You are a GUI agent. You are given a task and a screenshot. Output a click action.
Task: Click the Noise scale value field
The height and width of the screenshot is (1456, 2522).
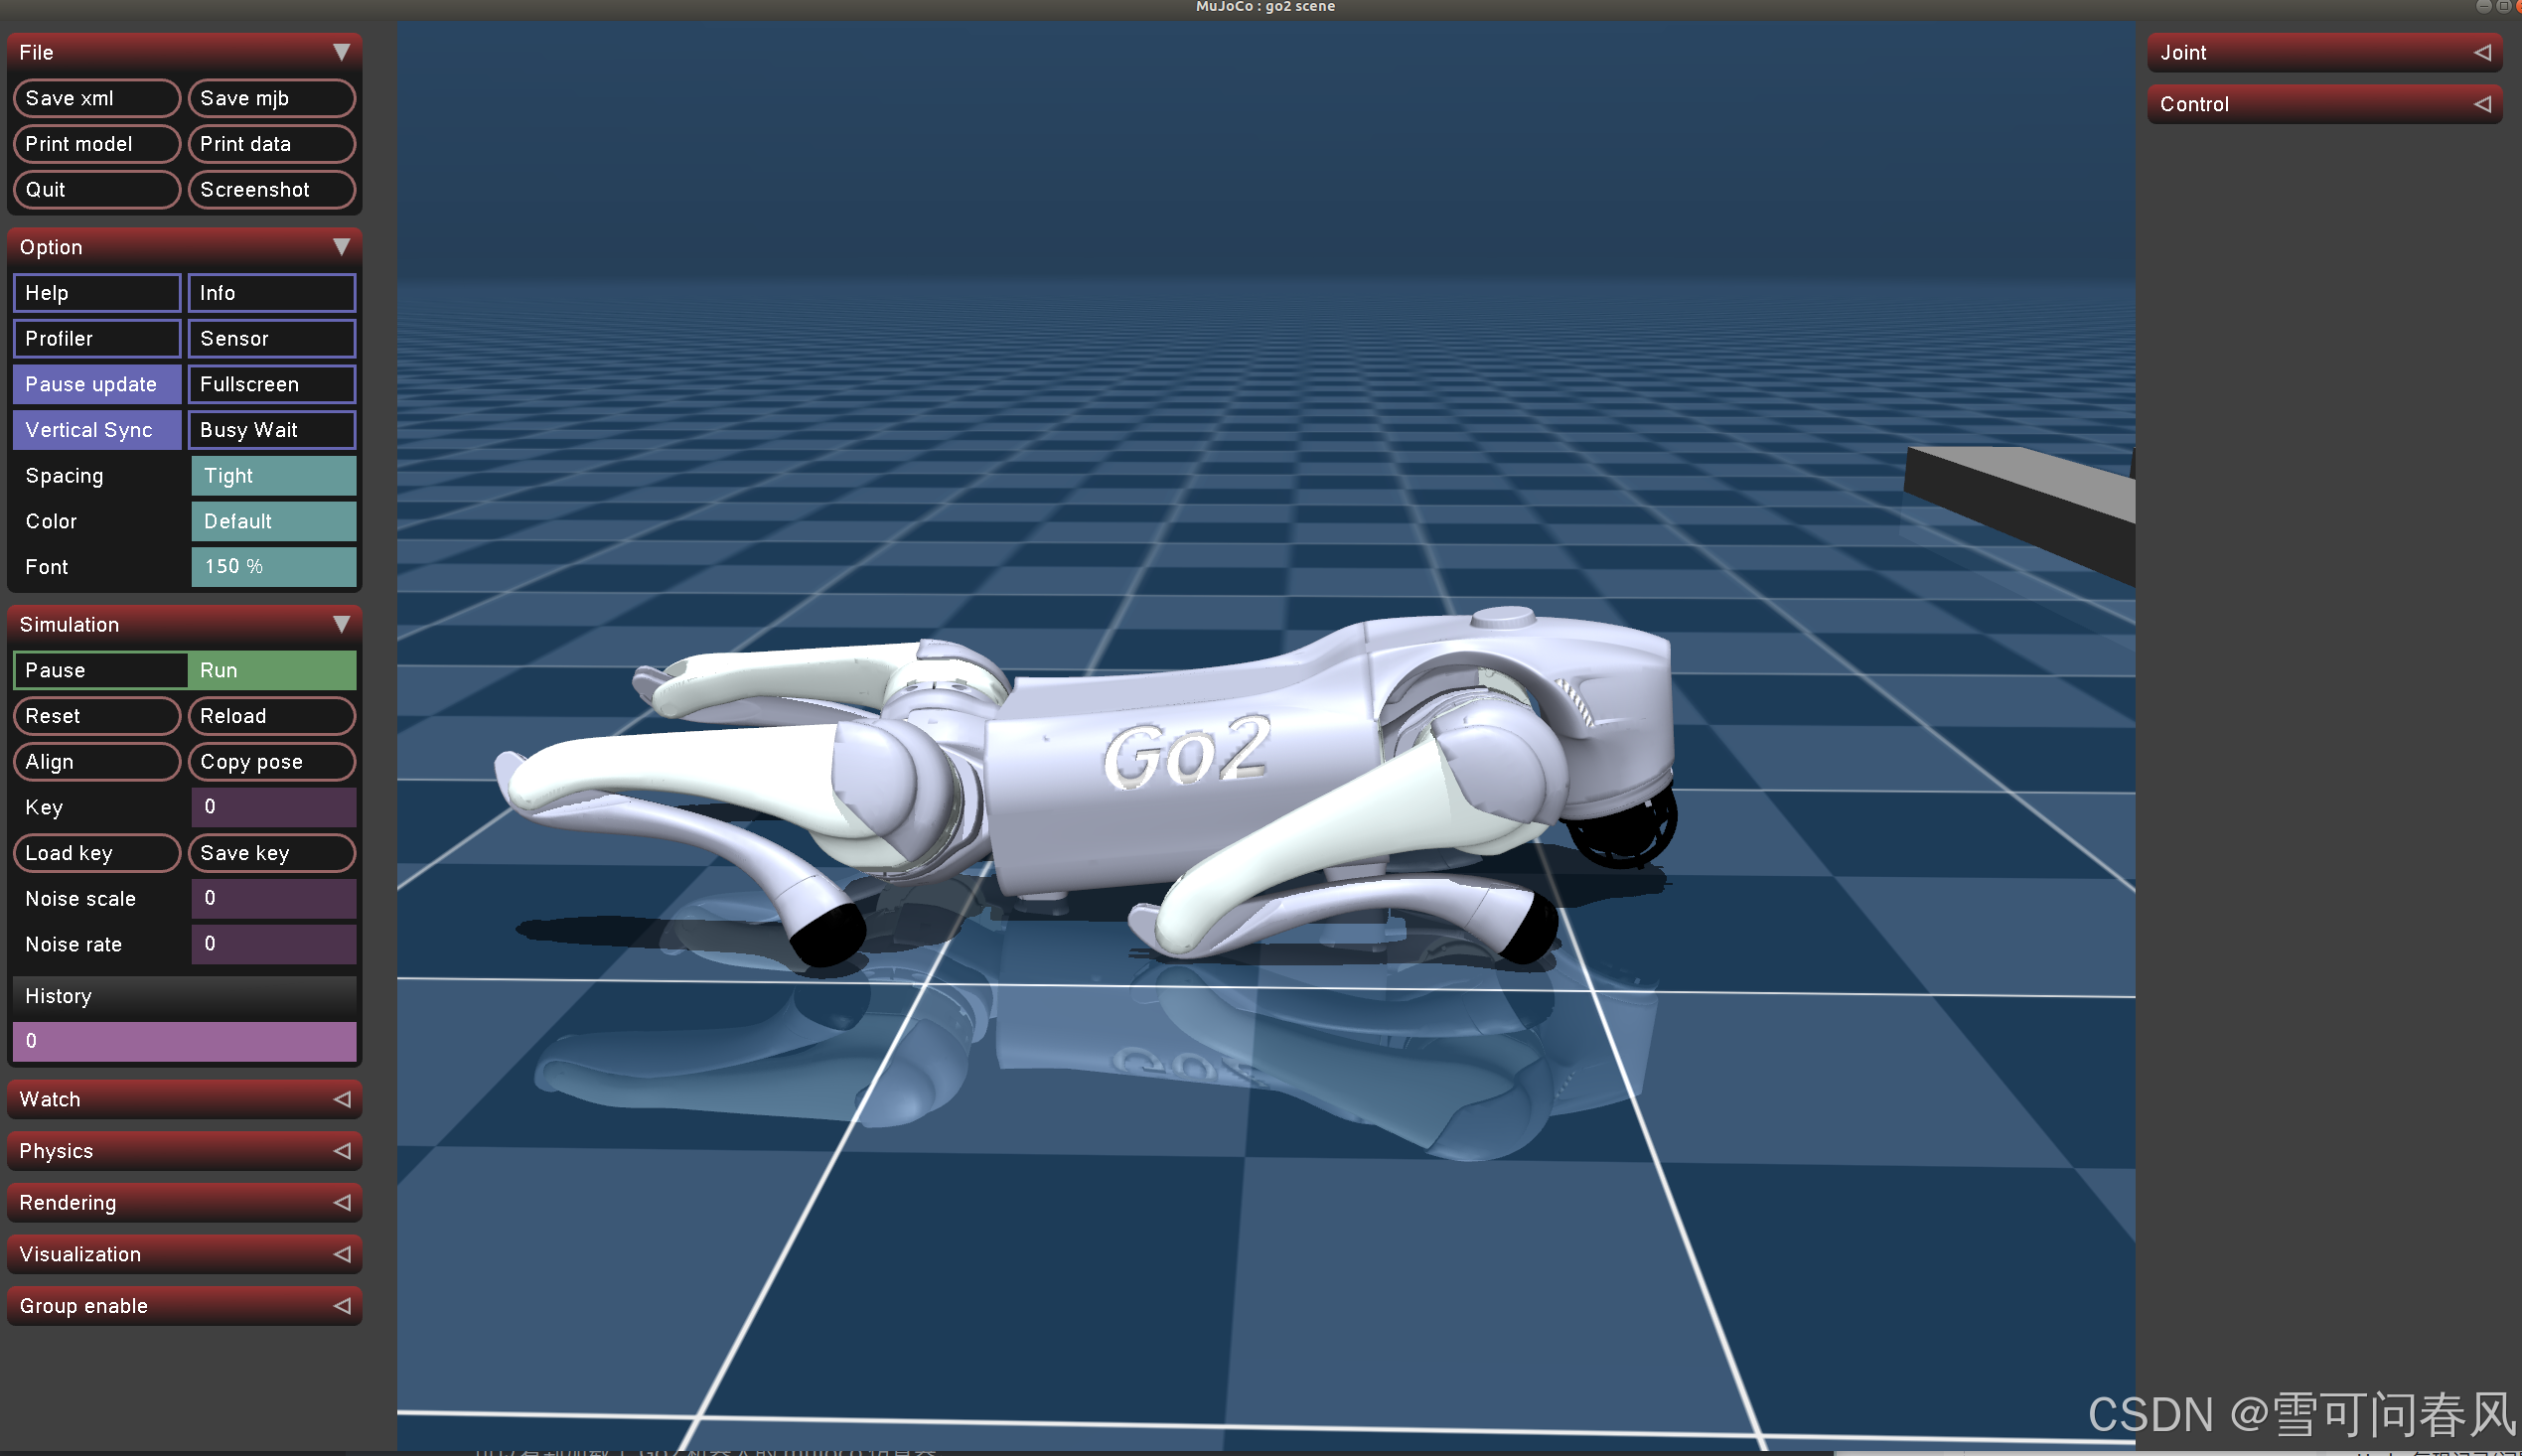[273, 898]
